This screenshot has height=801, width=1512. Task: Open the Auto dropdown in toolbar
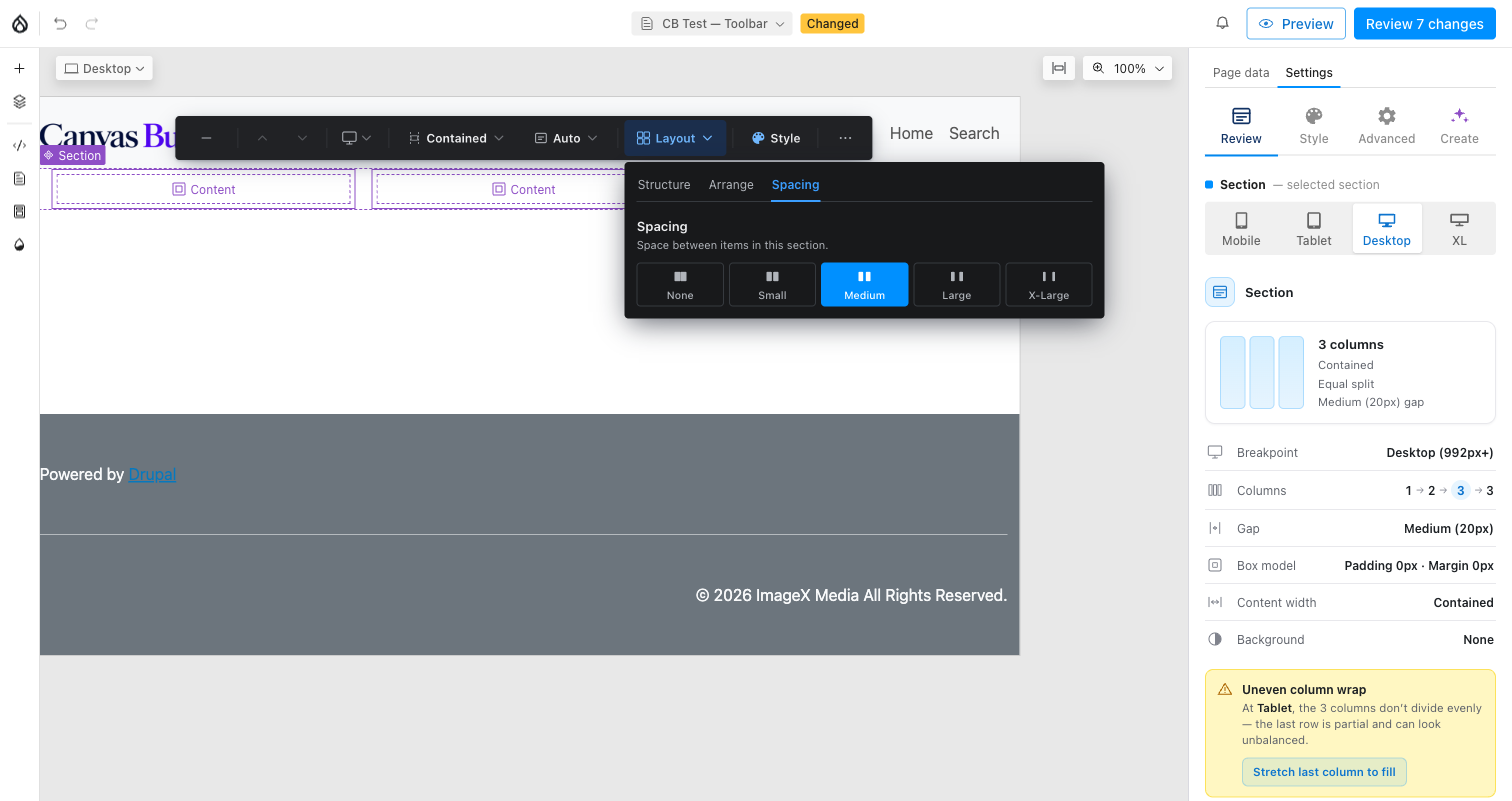pos(566,138)
